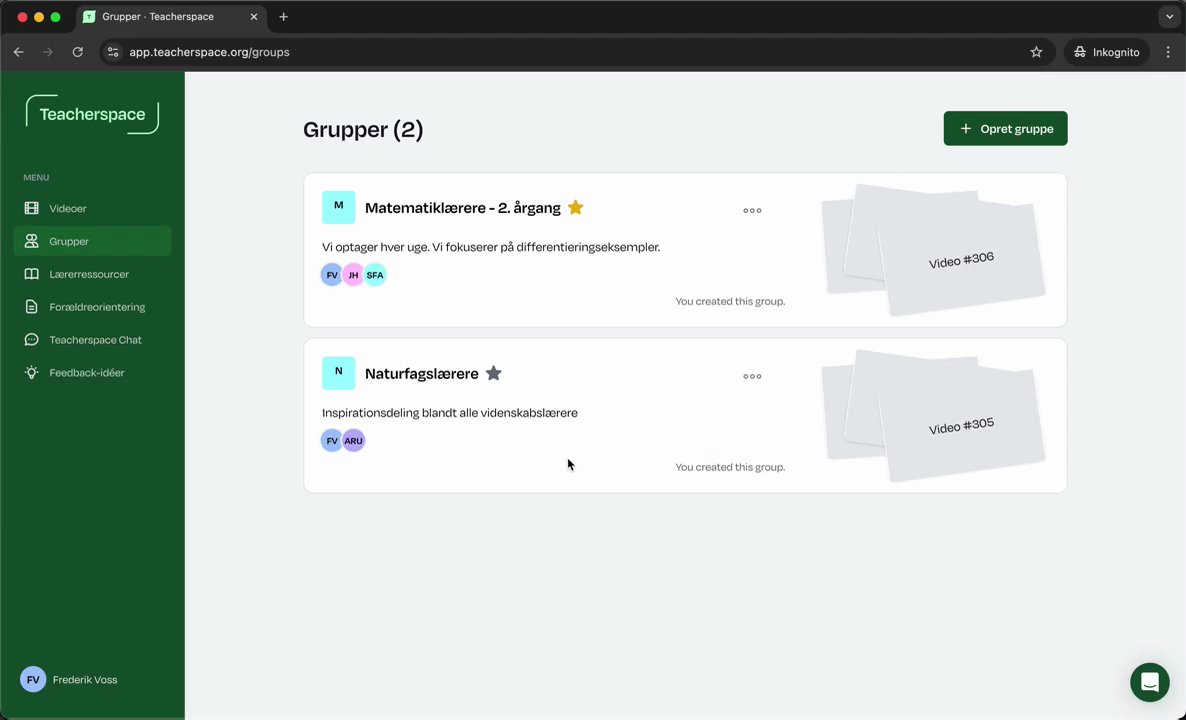Open Video #306 thumbnail

coord(961,260)
